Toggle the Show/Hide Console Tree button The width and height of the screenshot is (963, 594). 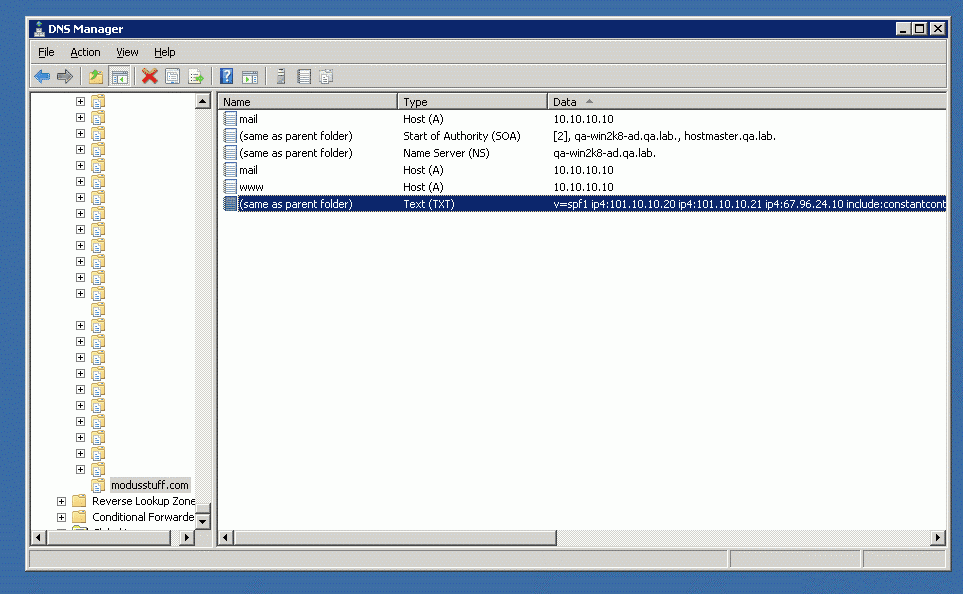[120, 76]
